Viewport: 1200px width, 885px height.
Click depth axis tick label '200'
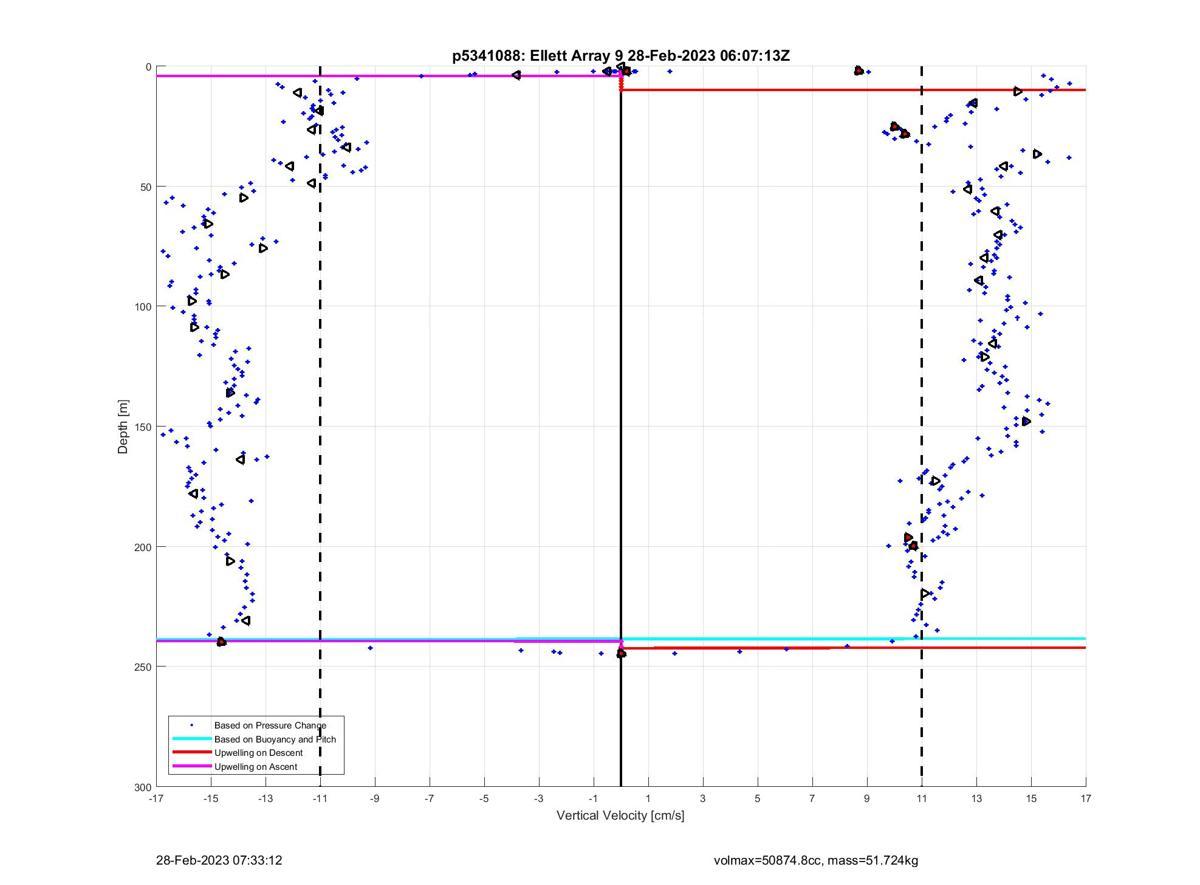point(142,547)
